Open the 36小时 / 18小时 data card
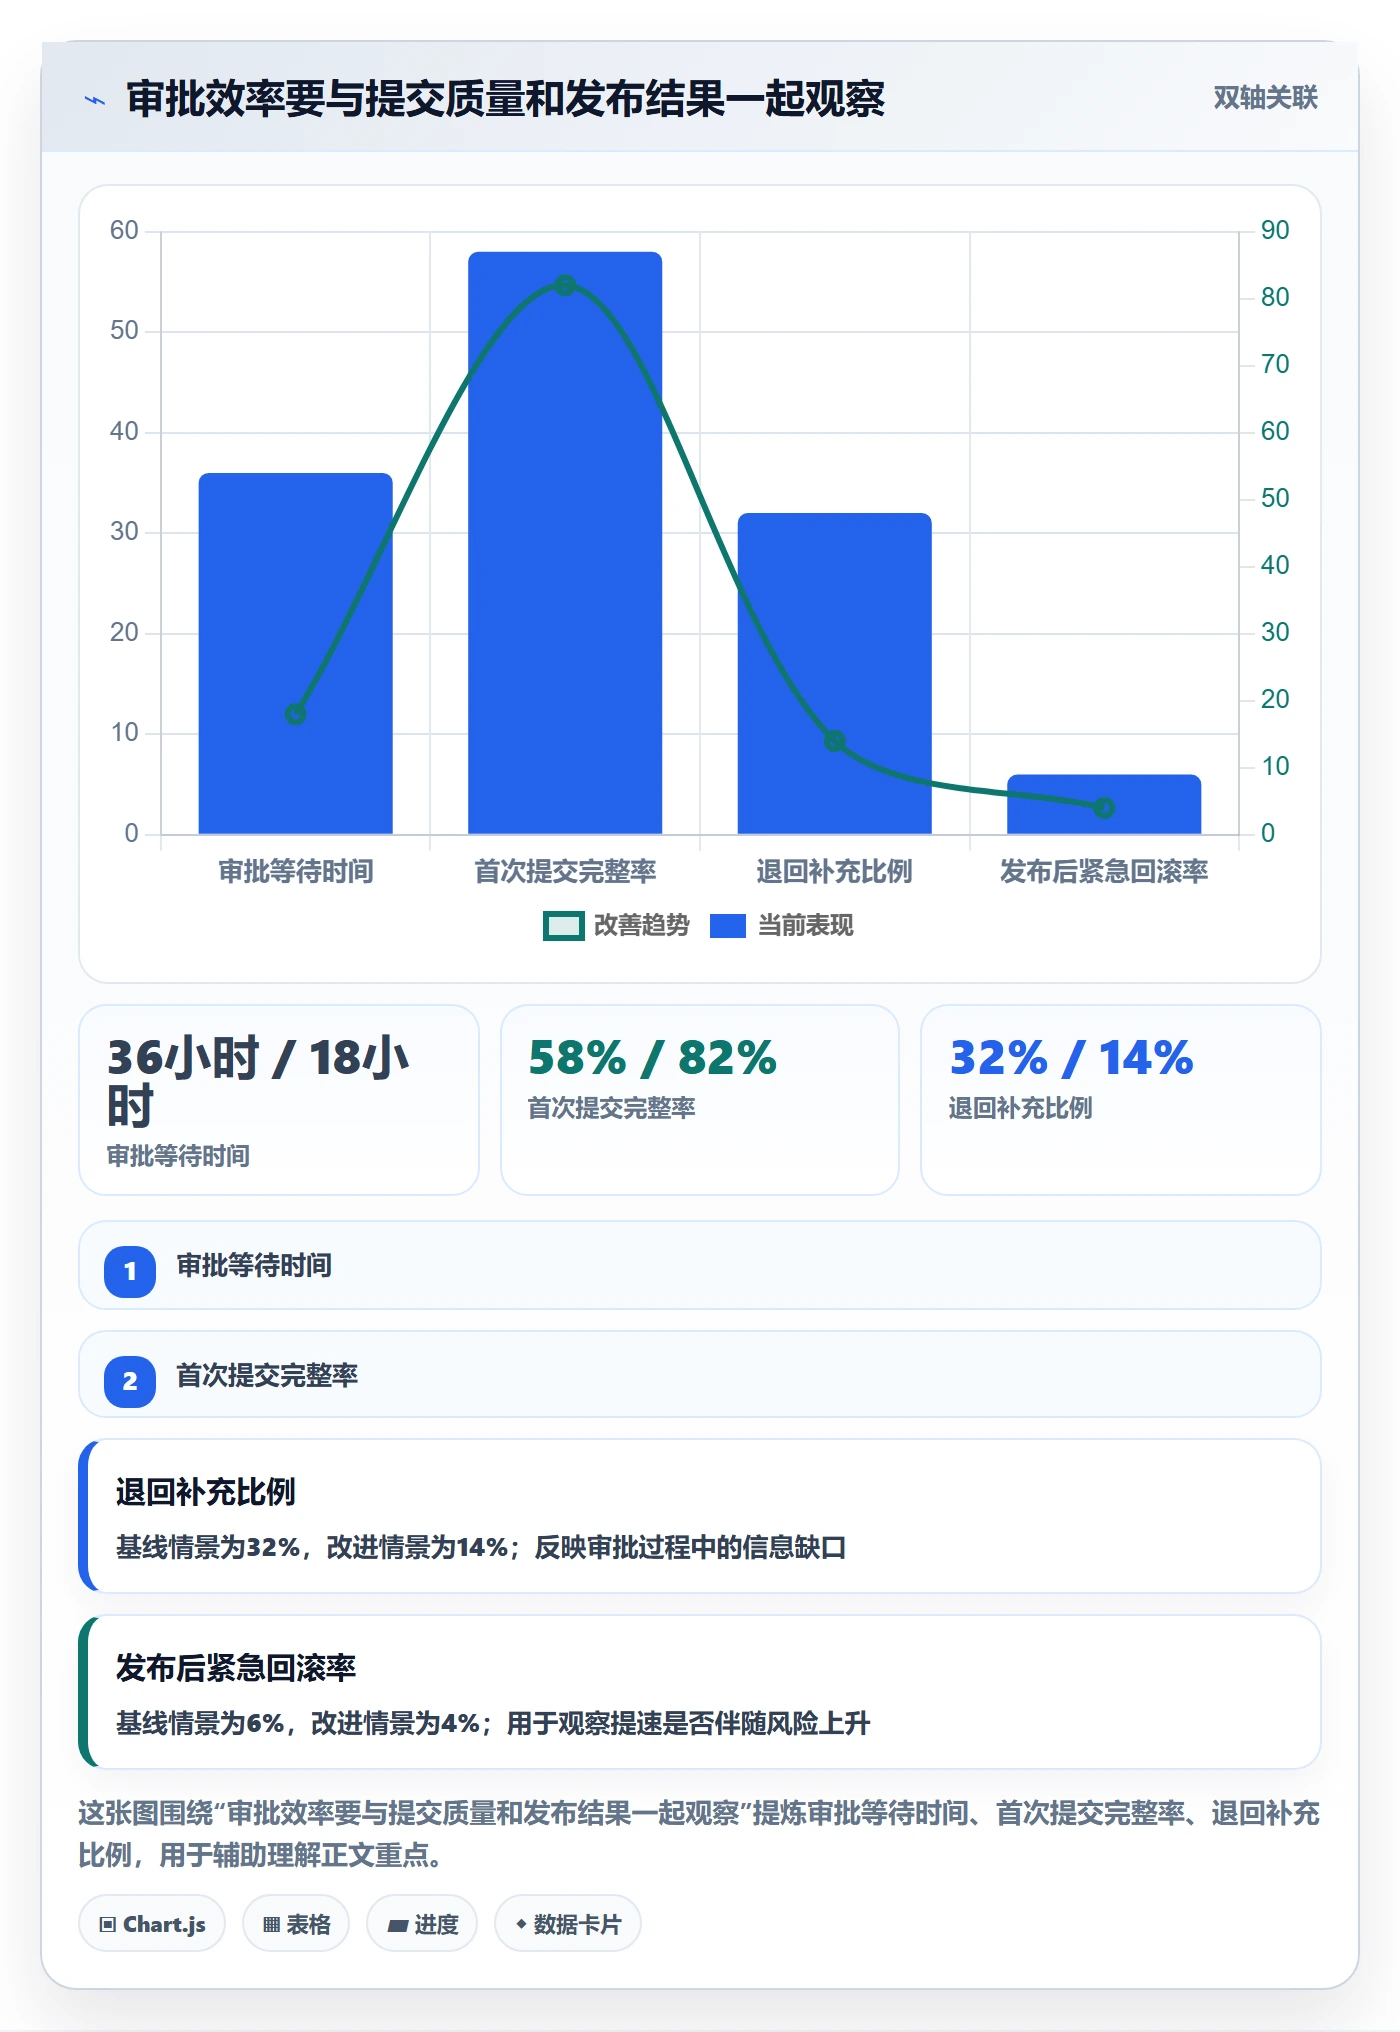Viewport: 1400px width, 2032px height. click(279, 1100)
